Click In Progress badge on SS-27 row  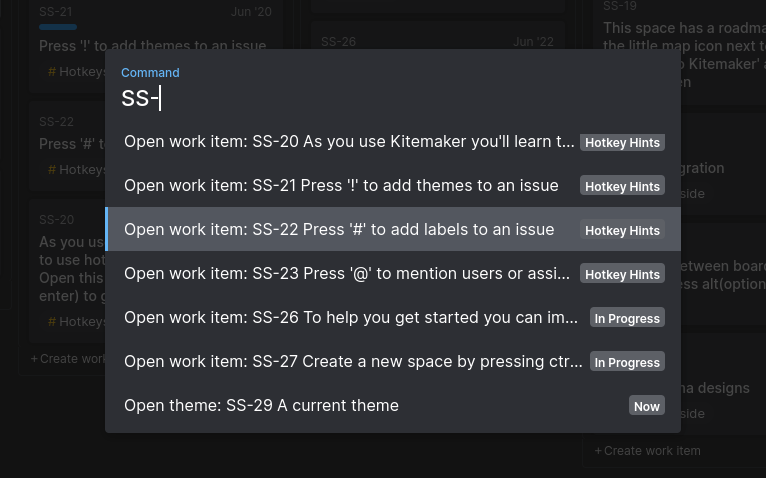pos(627,362)
